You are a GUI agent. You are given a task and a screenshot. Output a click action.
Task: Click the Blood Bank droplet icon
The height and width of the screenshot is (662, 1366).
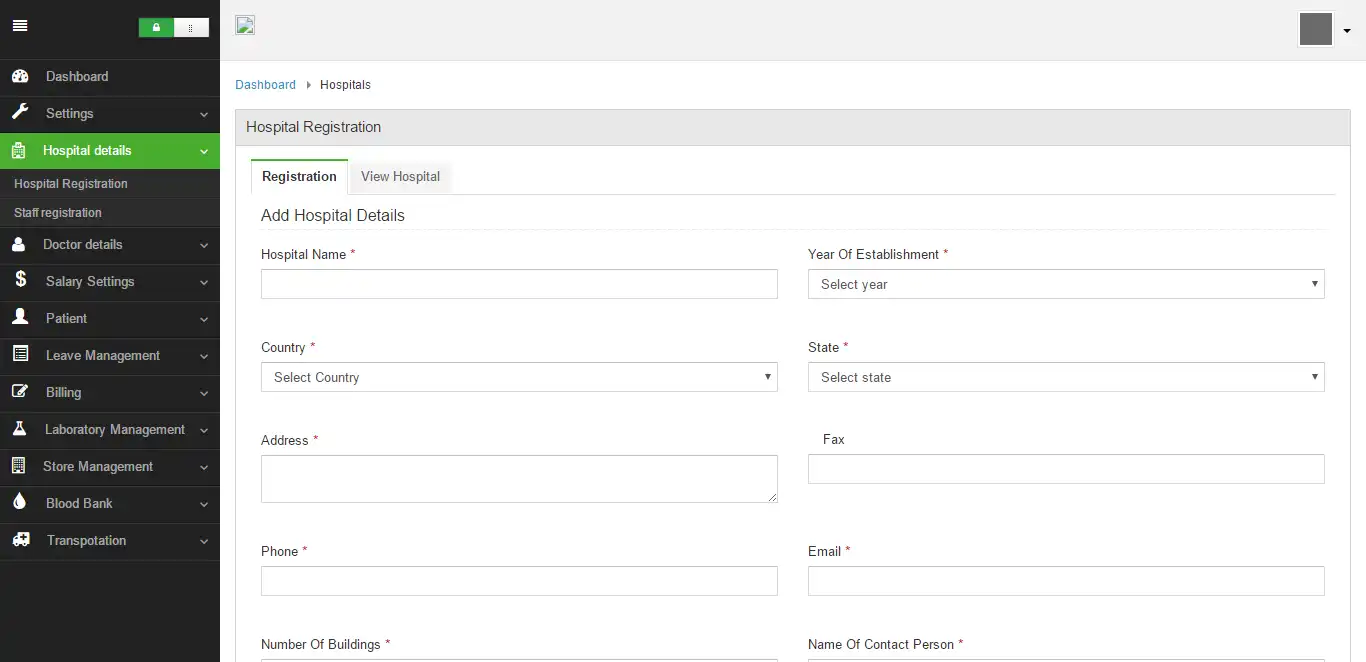[x=20, y=503]
